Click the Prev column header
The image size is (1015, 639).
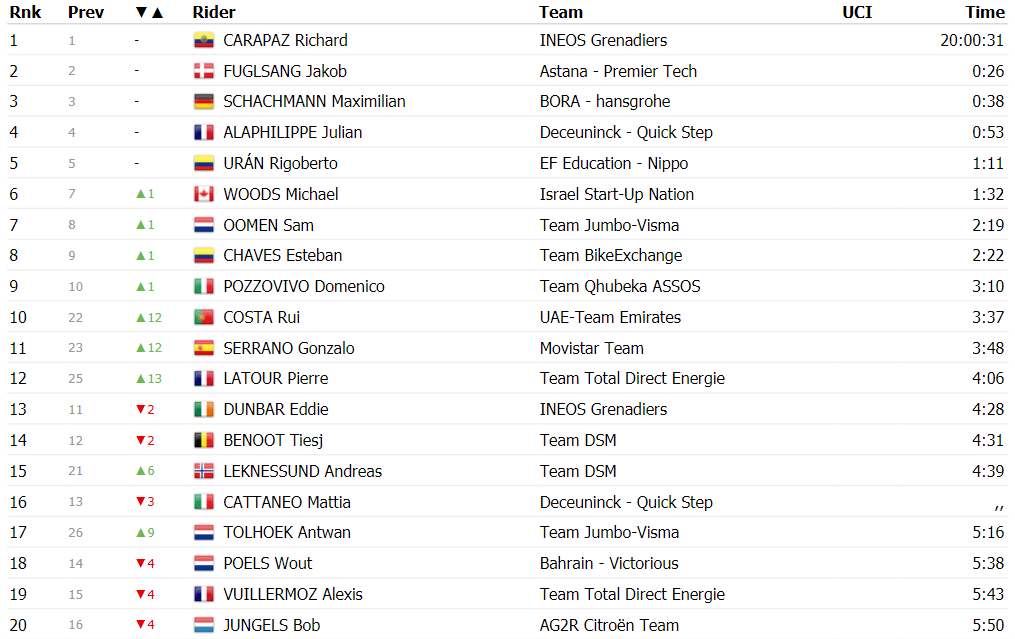(x=86, y=12)
